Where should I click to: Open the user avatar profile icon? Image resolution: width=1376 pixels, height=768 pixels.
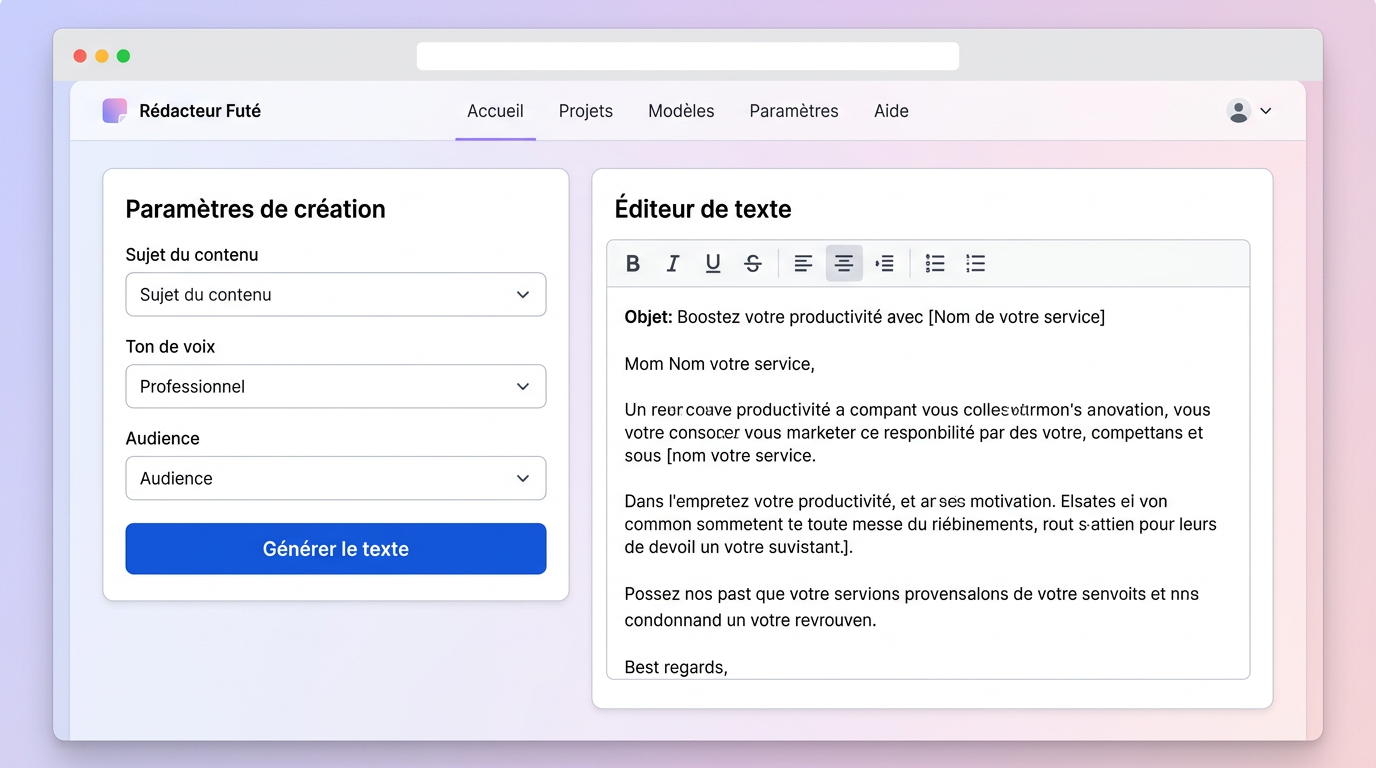pos(1239,111)
